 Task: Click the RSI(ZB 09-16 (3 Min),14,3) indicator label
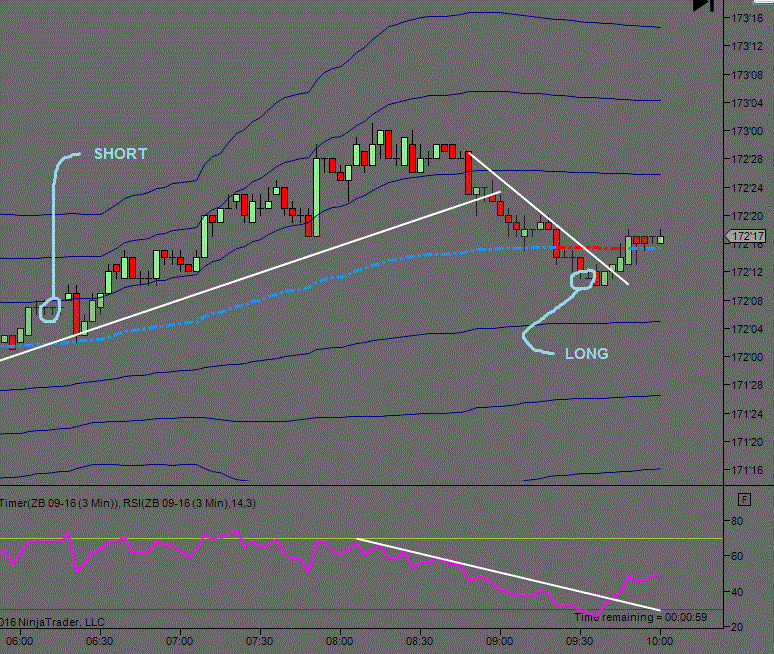(189, 503)
